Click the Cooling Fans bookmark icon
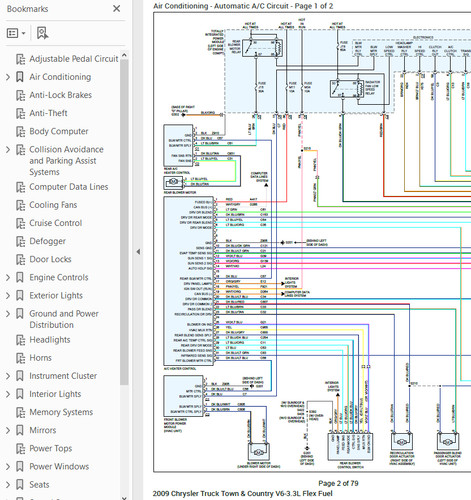This screenshot has width=471, height=500. click(21, 205)
